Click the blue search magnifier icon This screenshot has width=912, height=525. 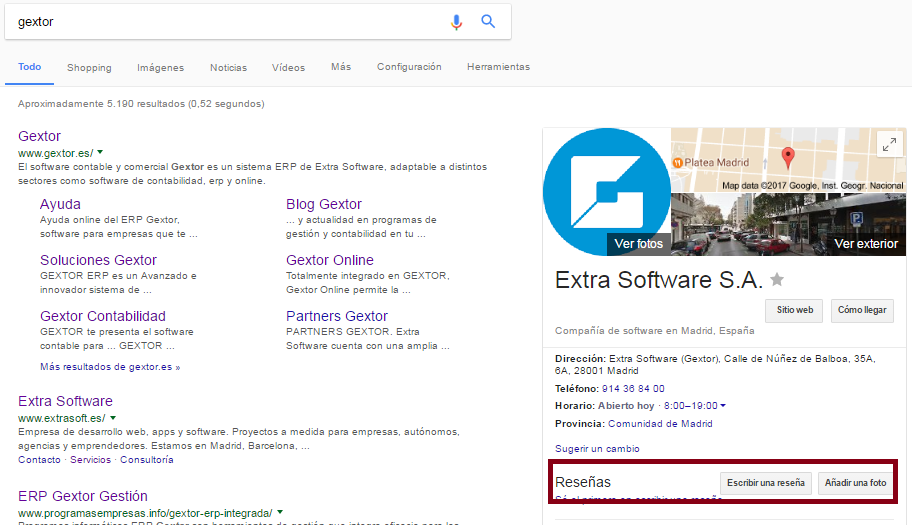488,22
